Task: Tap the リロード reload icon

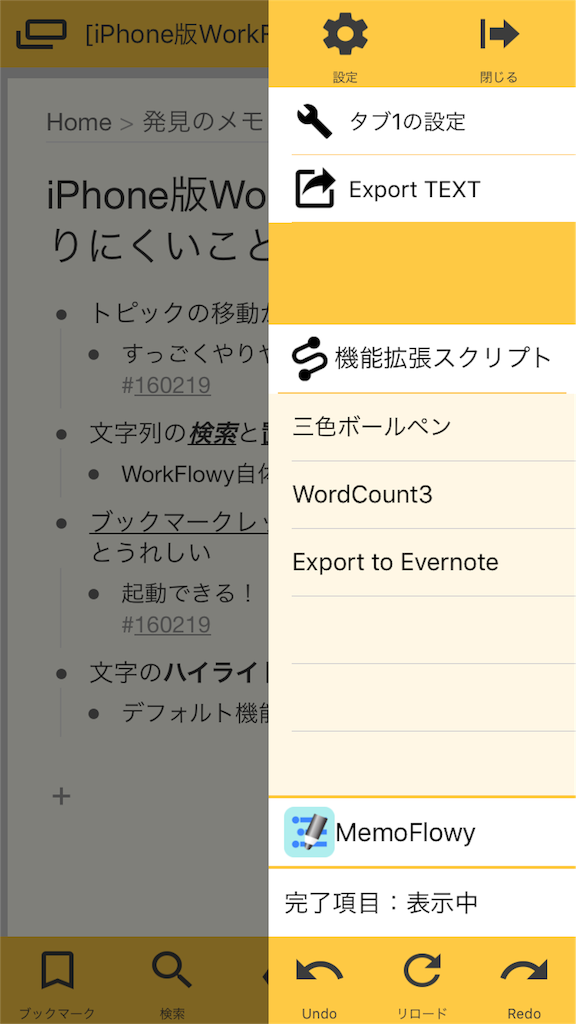Action: [423, 971]
